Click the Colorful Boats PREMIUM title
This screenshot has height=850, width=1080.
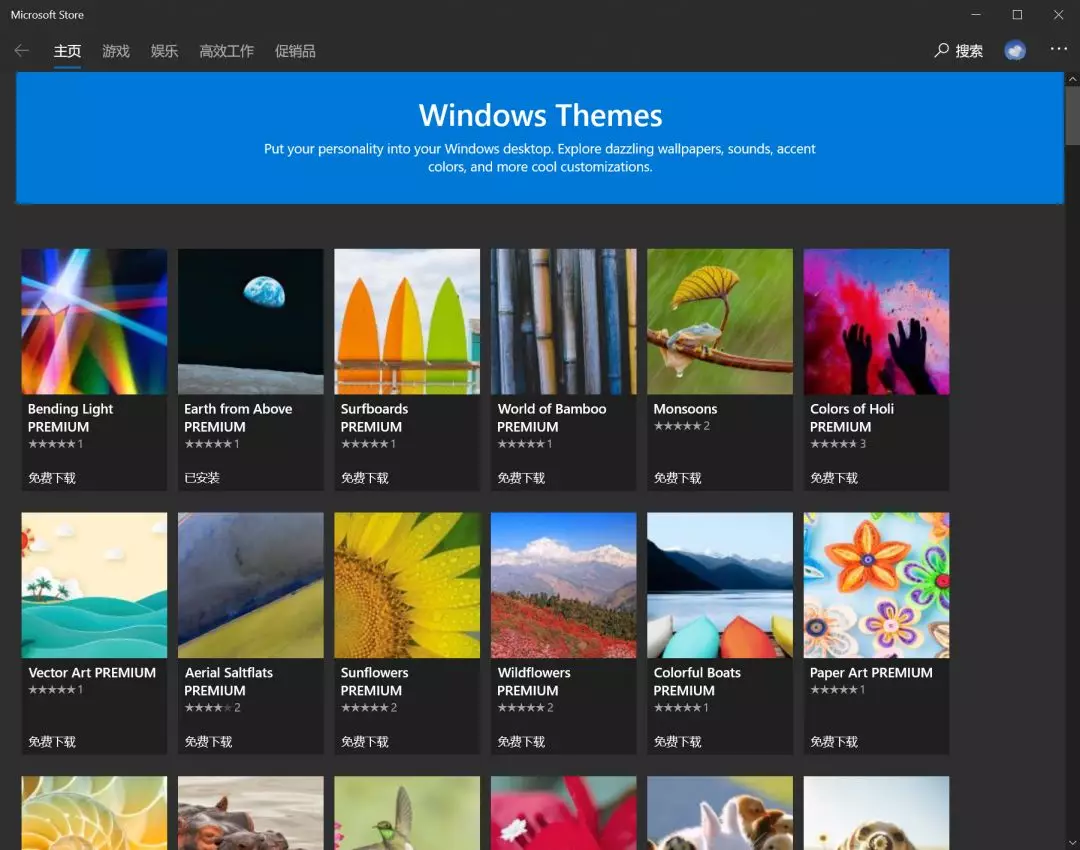(697, 681)
